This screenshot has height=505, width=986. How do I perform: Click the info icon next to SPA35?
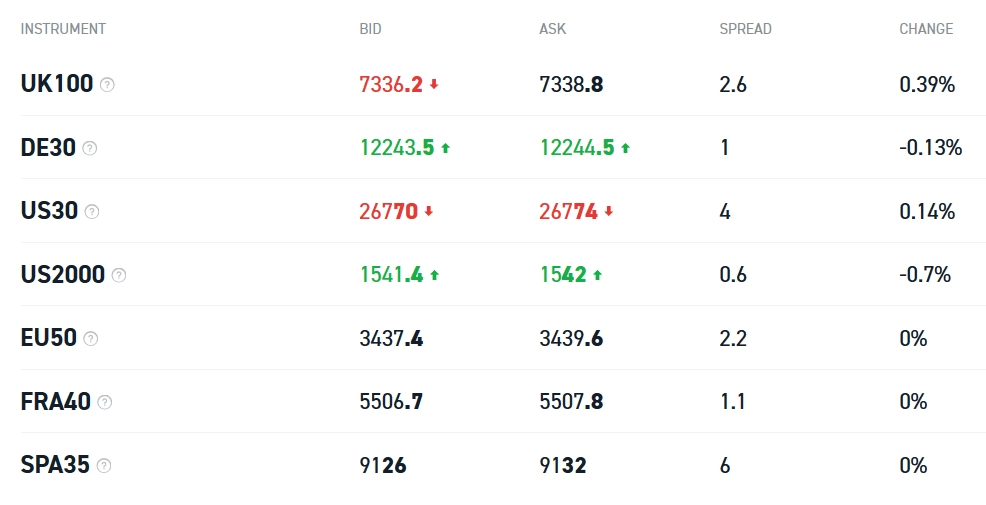(104, 466)
